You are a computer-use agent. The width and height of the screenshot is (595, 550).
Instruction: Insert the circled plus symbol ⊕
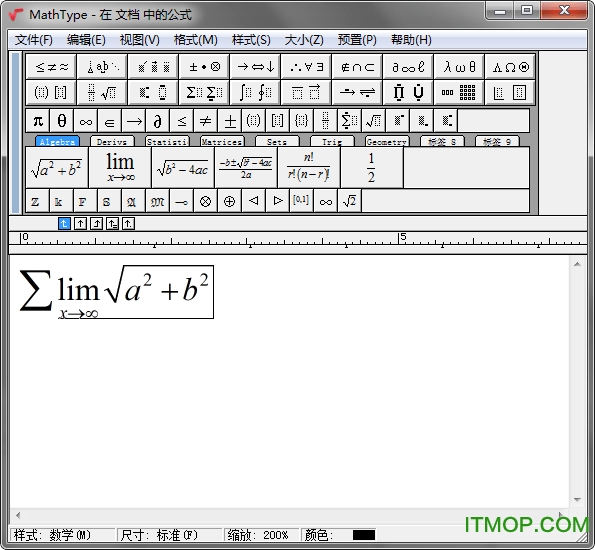coord(229,201)
